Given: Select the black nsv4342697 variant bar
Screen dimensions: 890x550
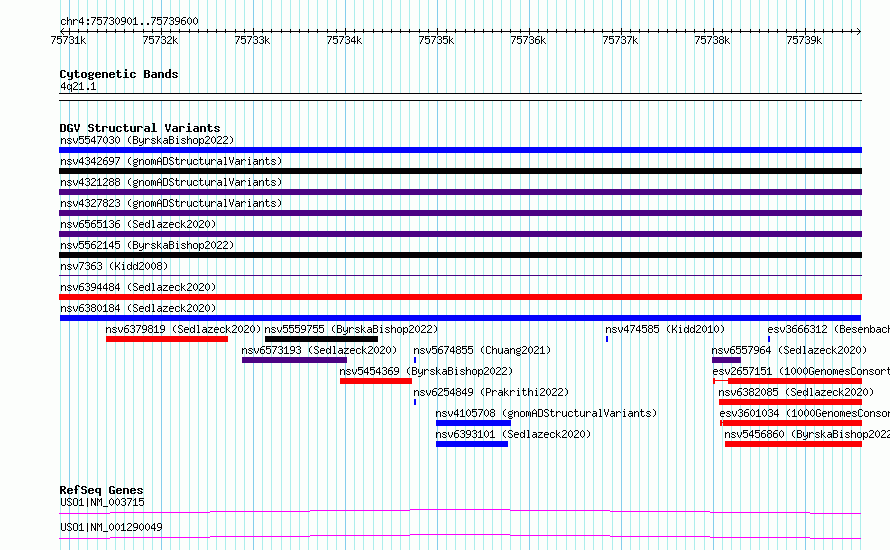Looking at the screenshot, I should (460, 171).
